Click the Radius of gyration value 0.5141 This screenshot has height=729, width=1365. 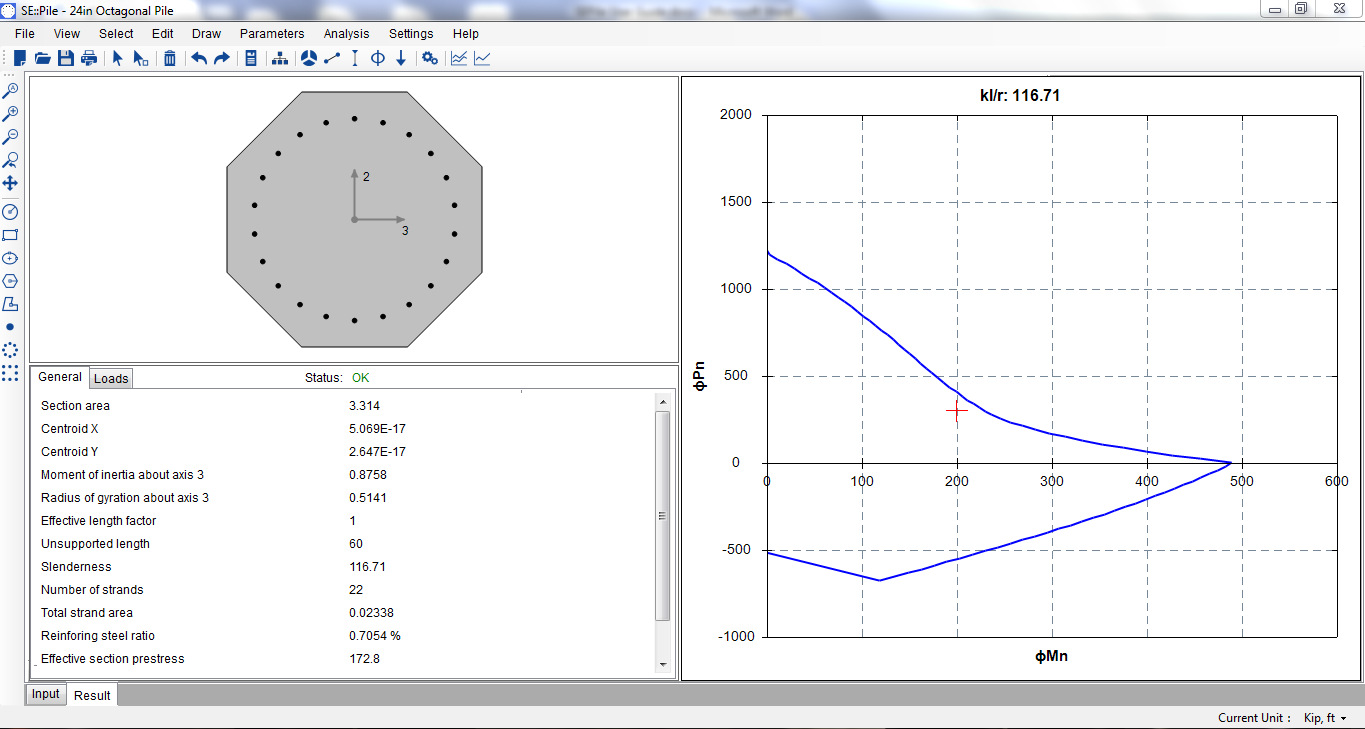368,498
